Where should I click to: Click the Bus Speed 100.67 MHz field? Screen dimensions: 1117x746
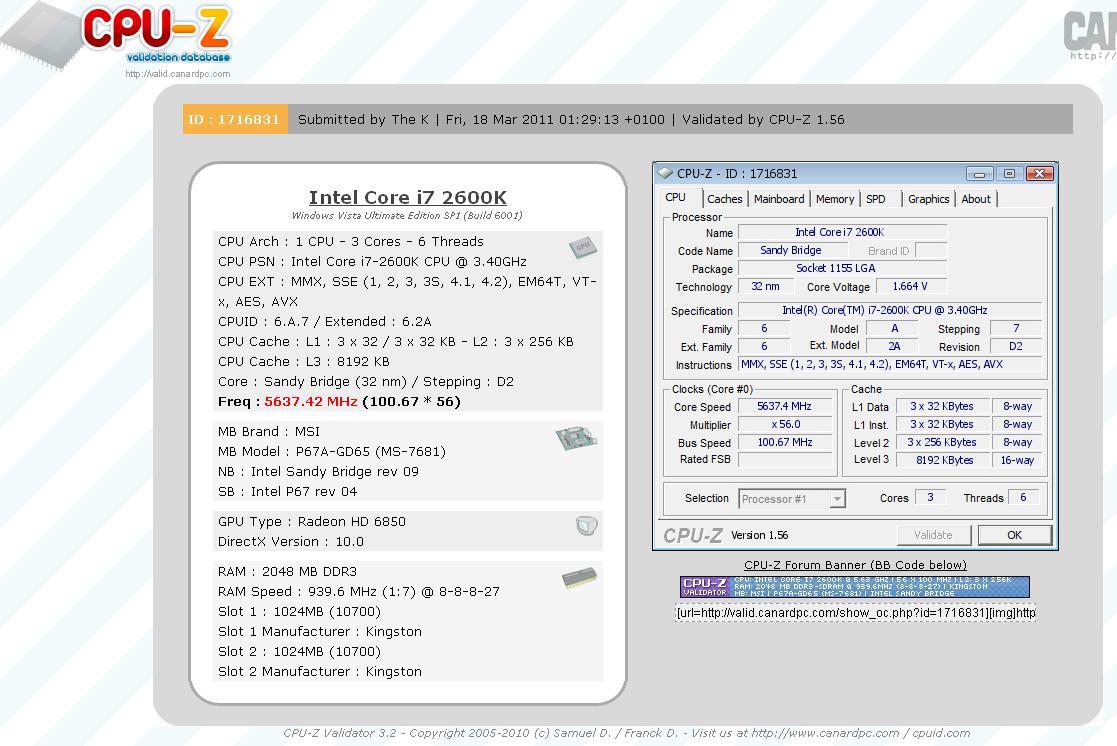786,442
